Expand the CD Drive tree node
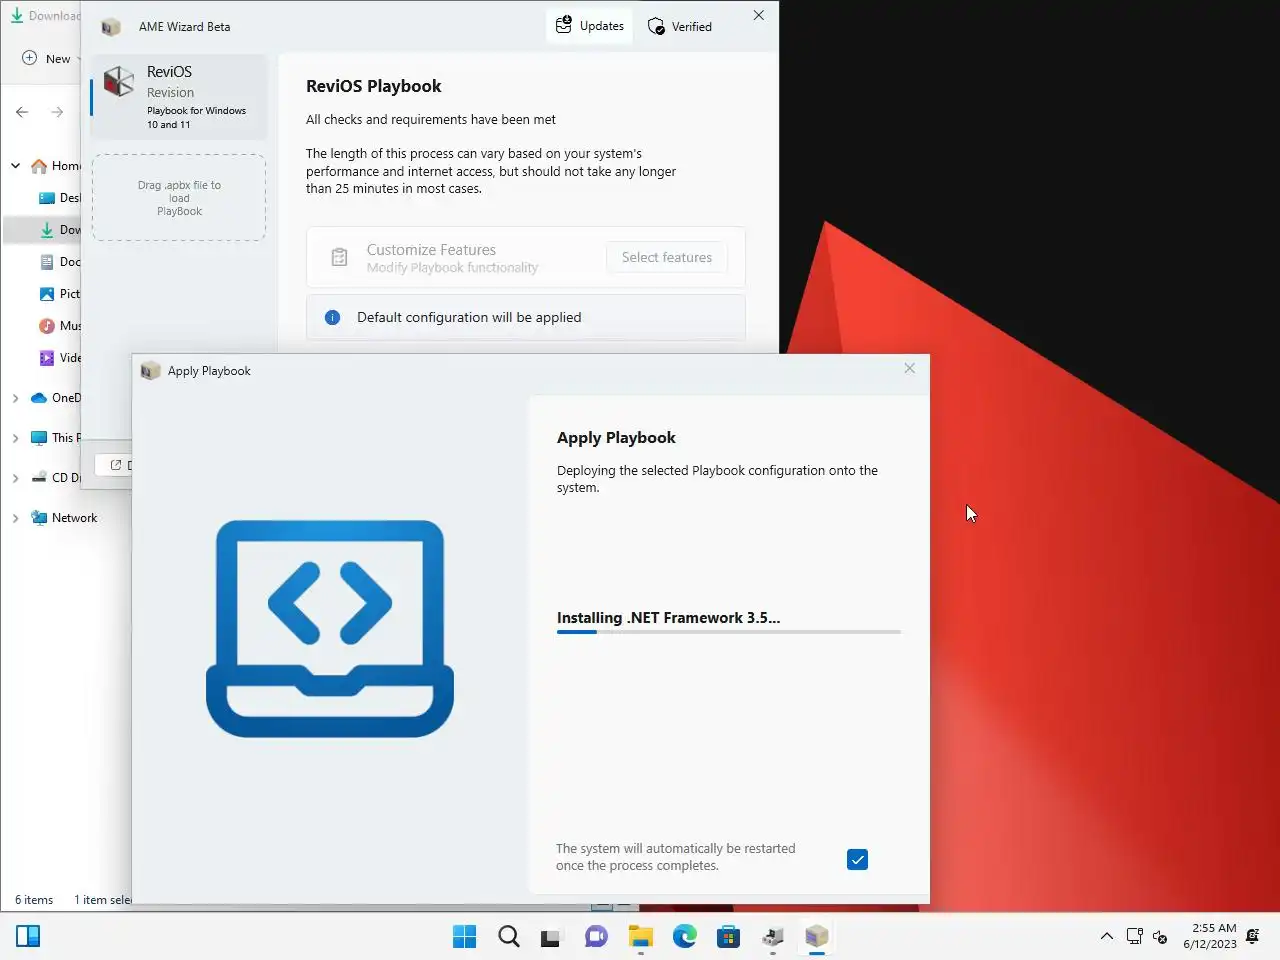The width and height of the screenshot is (1280, 960). 15,478
